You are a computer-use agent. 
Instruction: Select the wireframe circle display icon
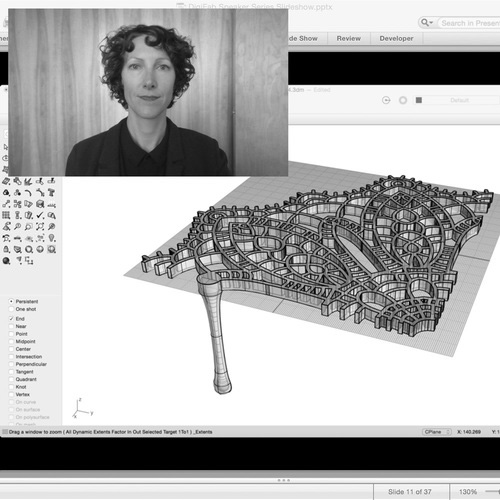(x=29, y=249)
